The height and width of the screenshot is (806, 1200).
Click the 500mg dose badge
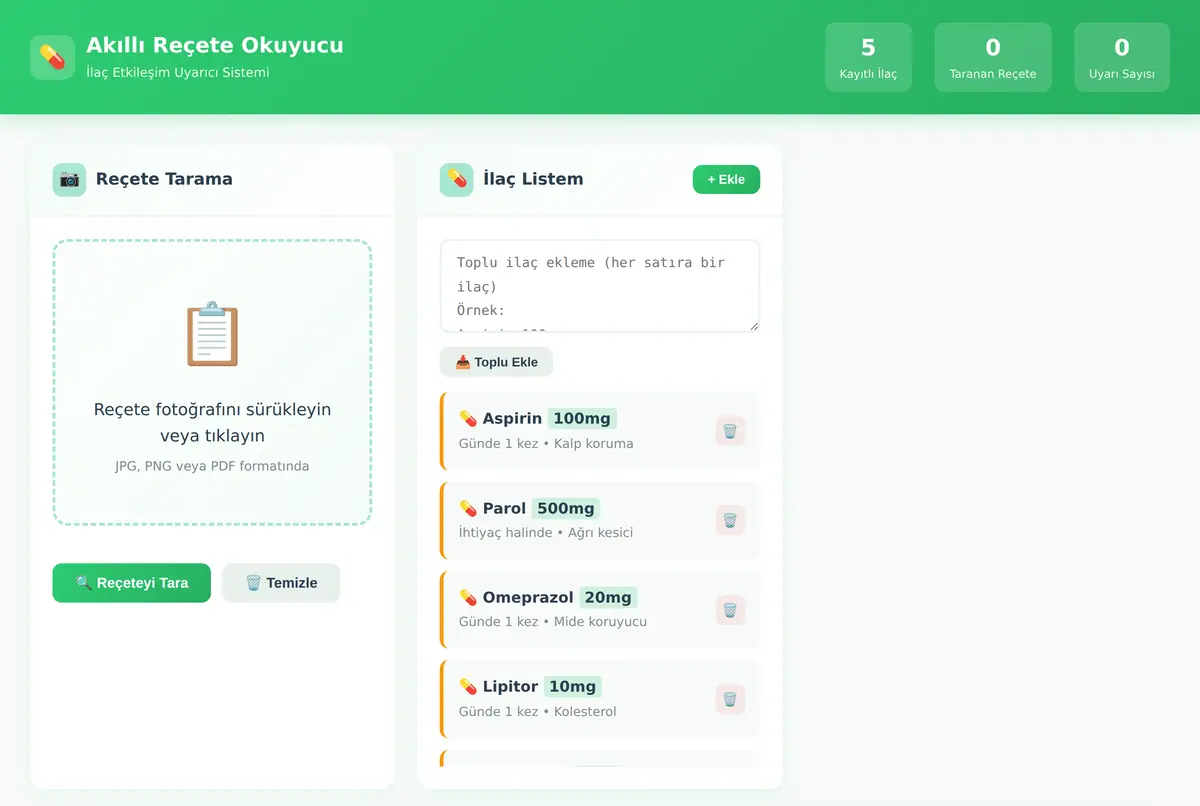(x=567, y=508)
